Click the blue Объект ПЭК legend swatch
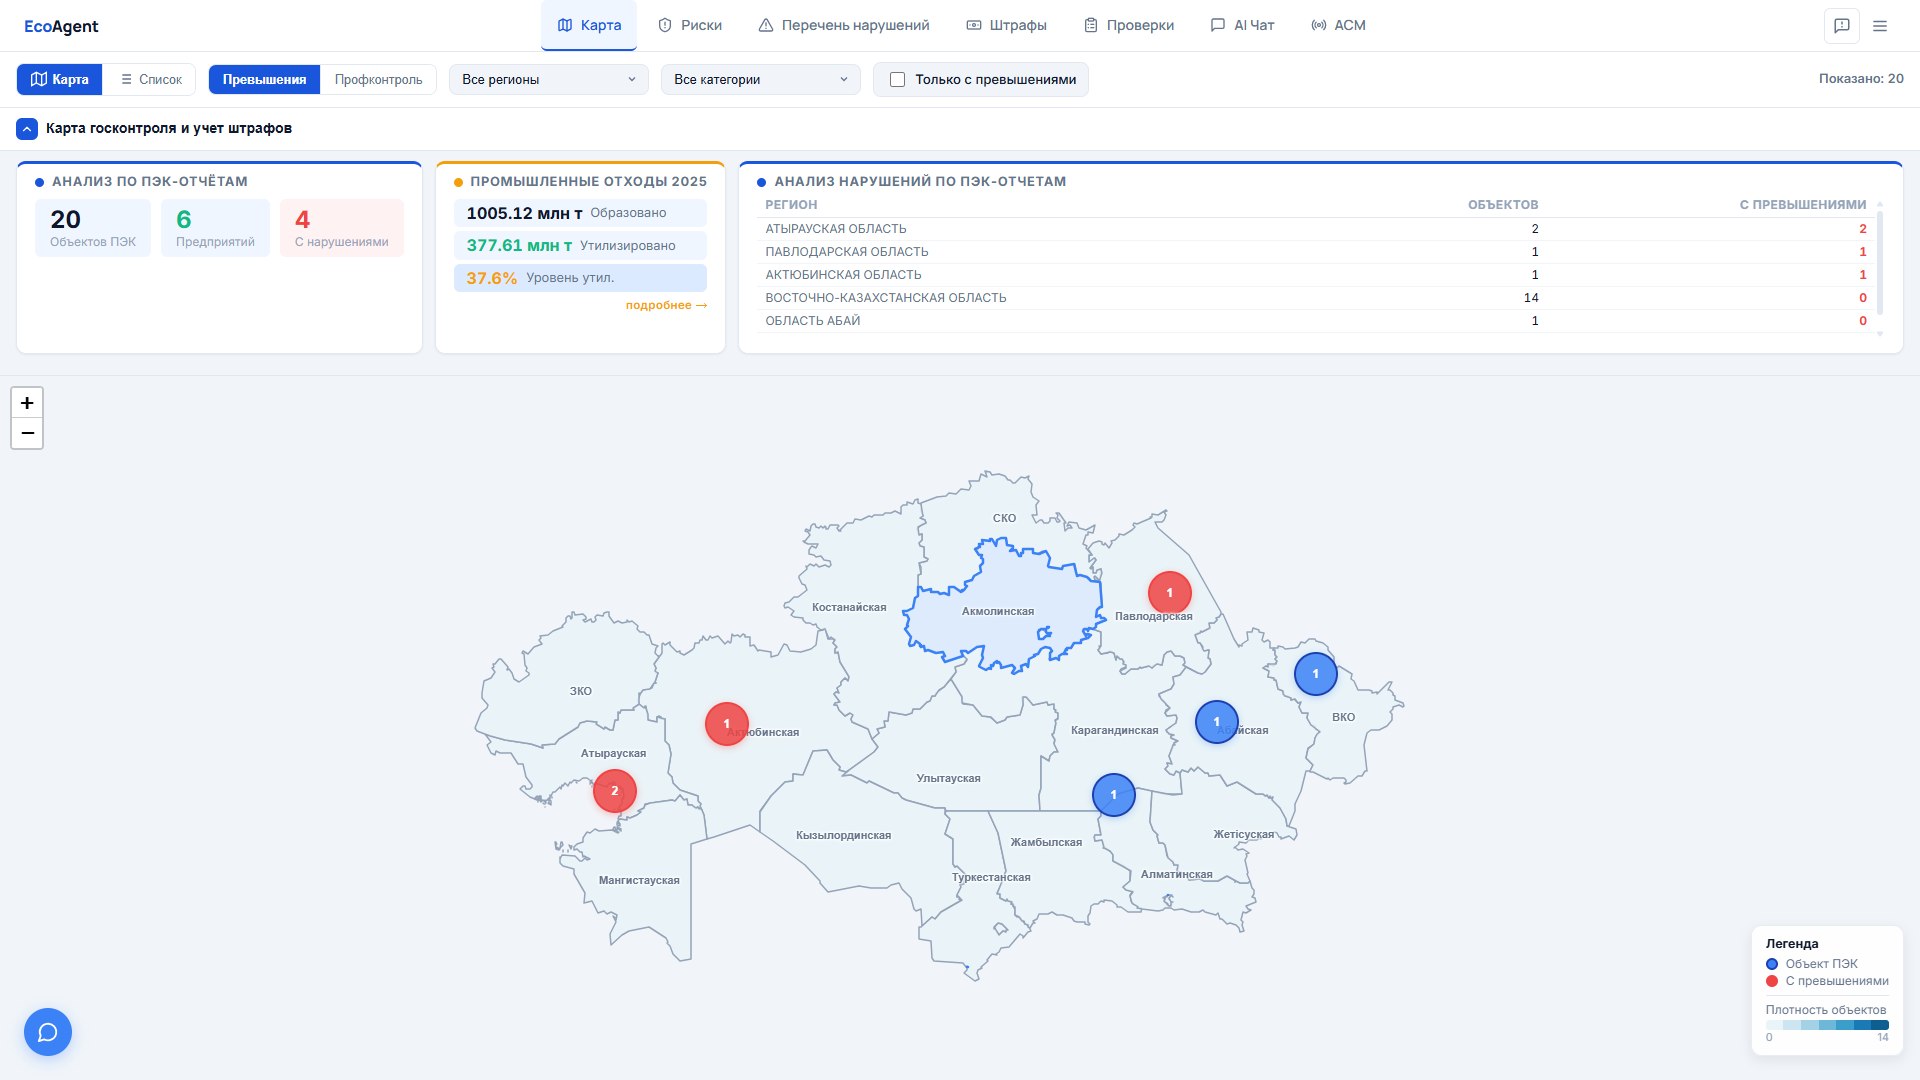This screenshot has height=1080, width=1920. pos(1772,964)
